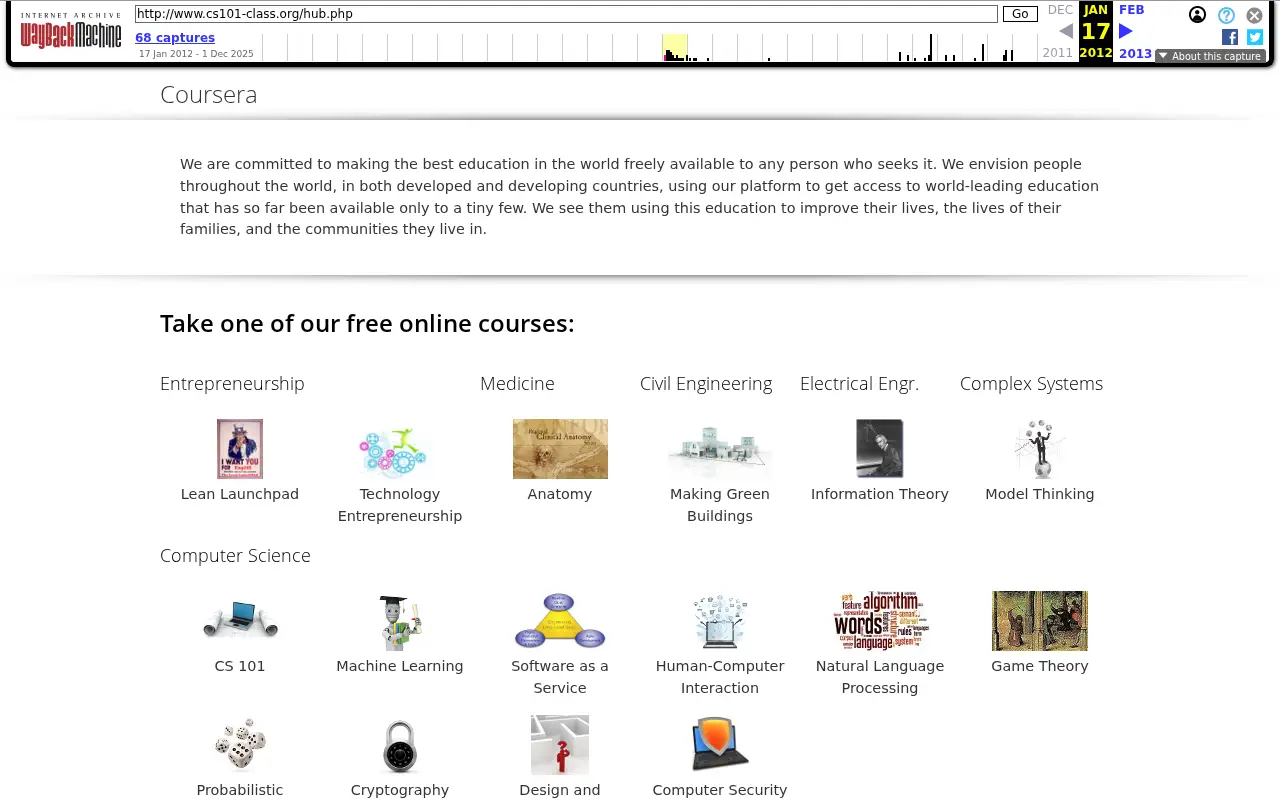Screen dimensions: 1280x800
Task: Share capture on Twitter
Action: click(1255, 37)
